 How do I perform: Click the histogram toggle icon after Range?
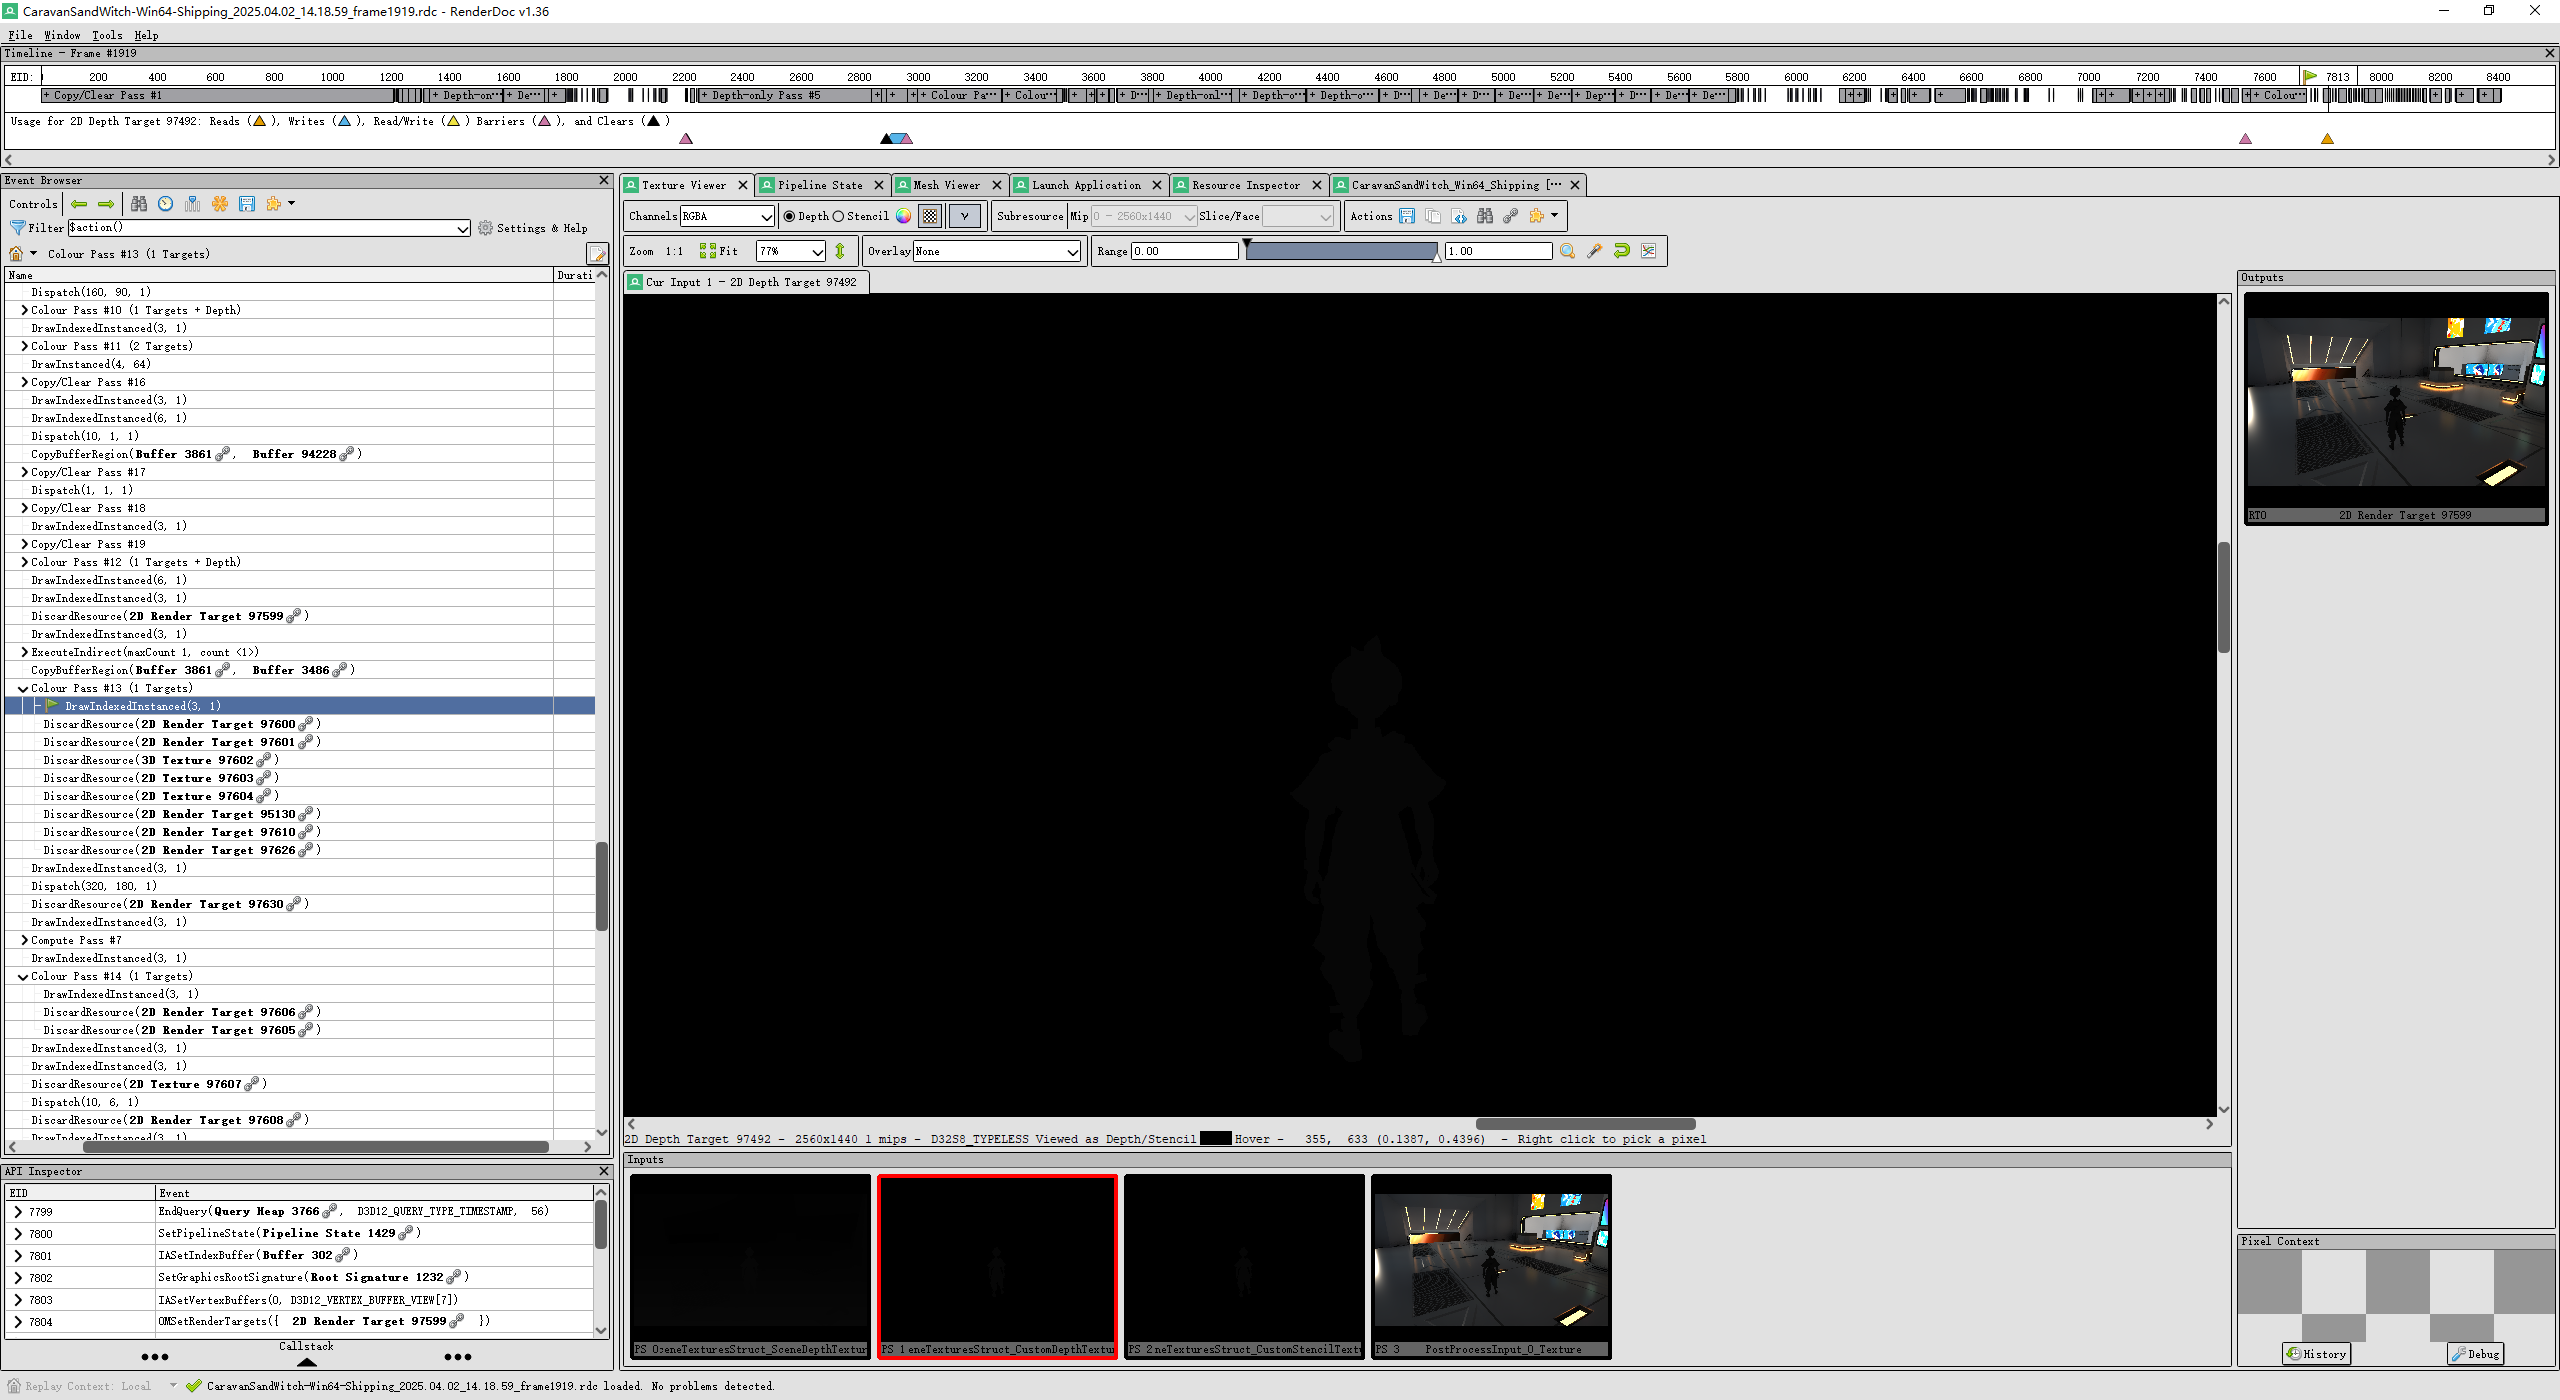click(x=1648, y=252)
